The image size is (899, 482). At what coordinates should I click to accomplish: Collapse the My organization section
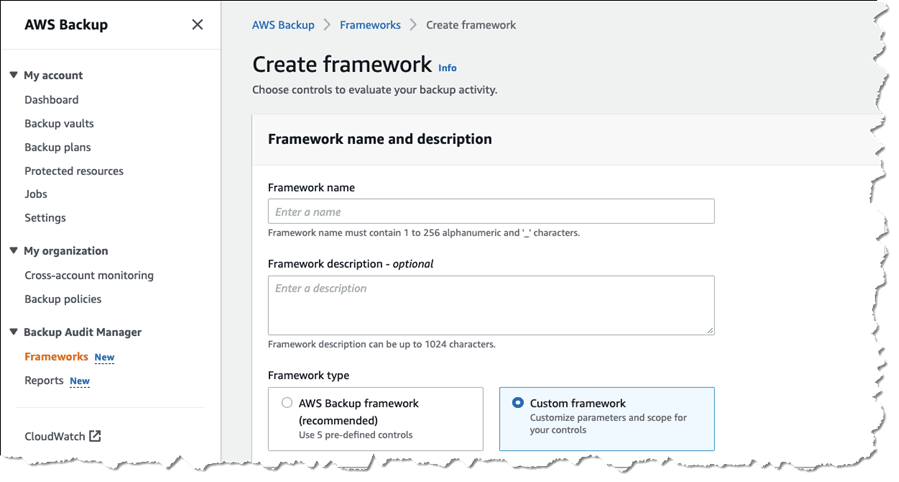coord(14,250)
